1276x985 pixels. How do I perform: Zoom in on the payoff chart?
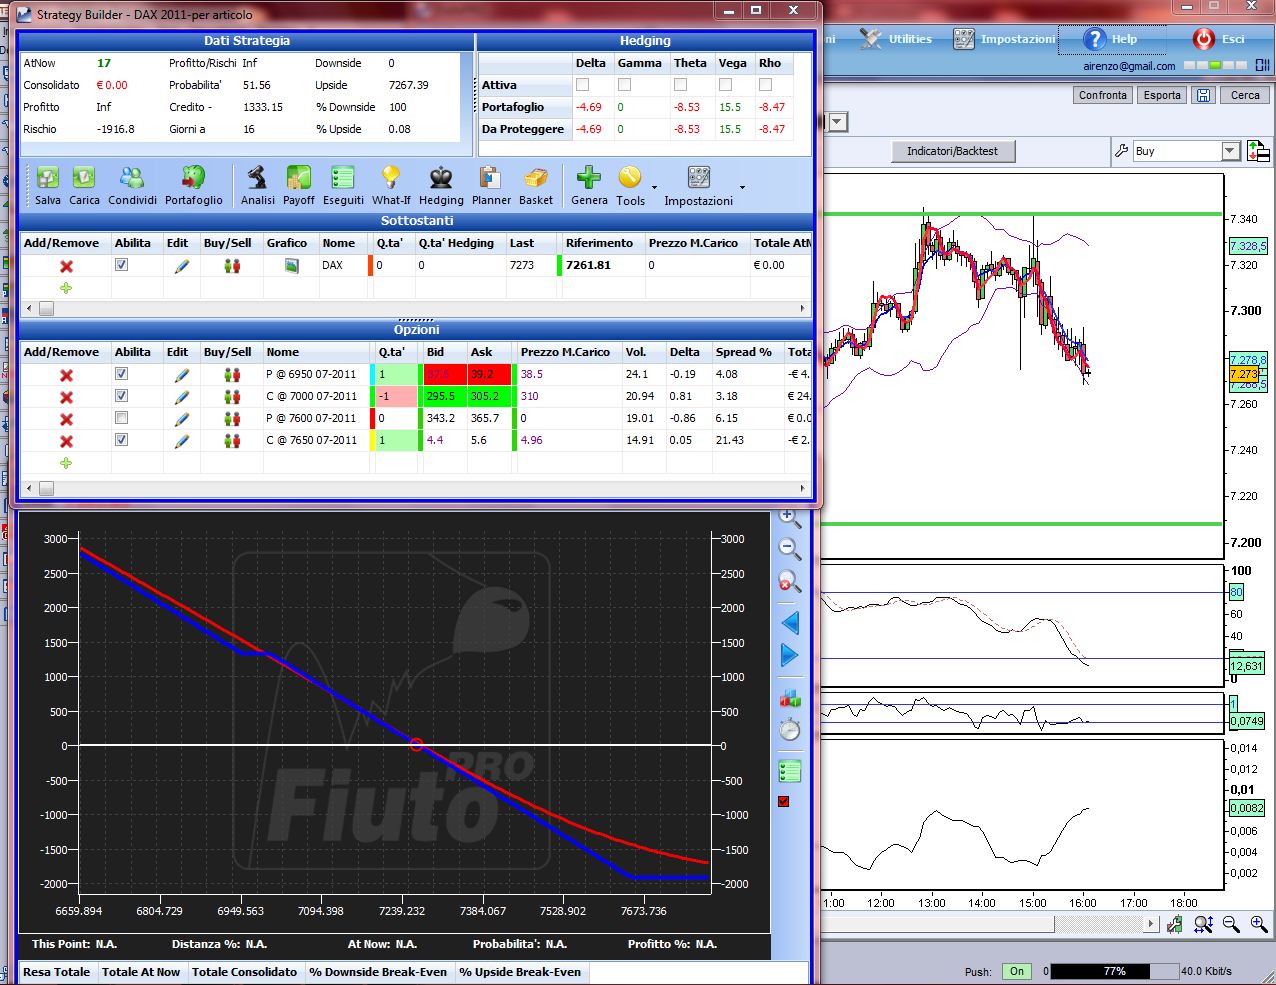(790, 518)
